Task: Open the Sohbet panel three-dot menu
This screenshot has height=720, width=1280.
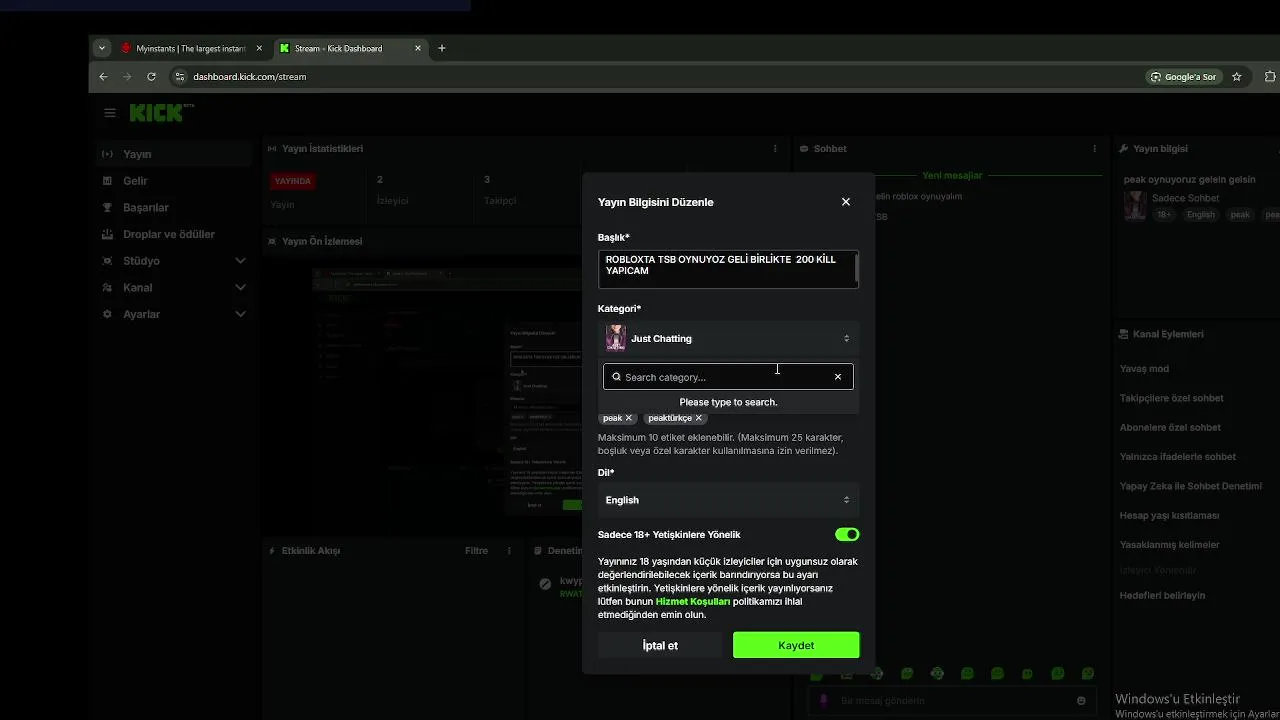Action: [1095, 149]
